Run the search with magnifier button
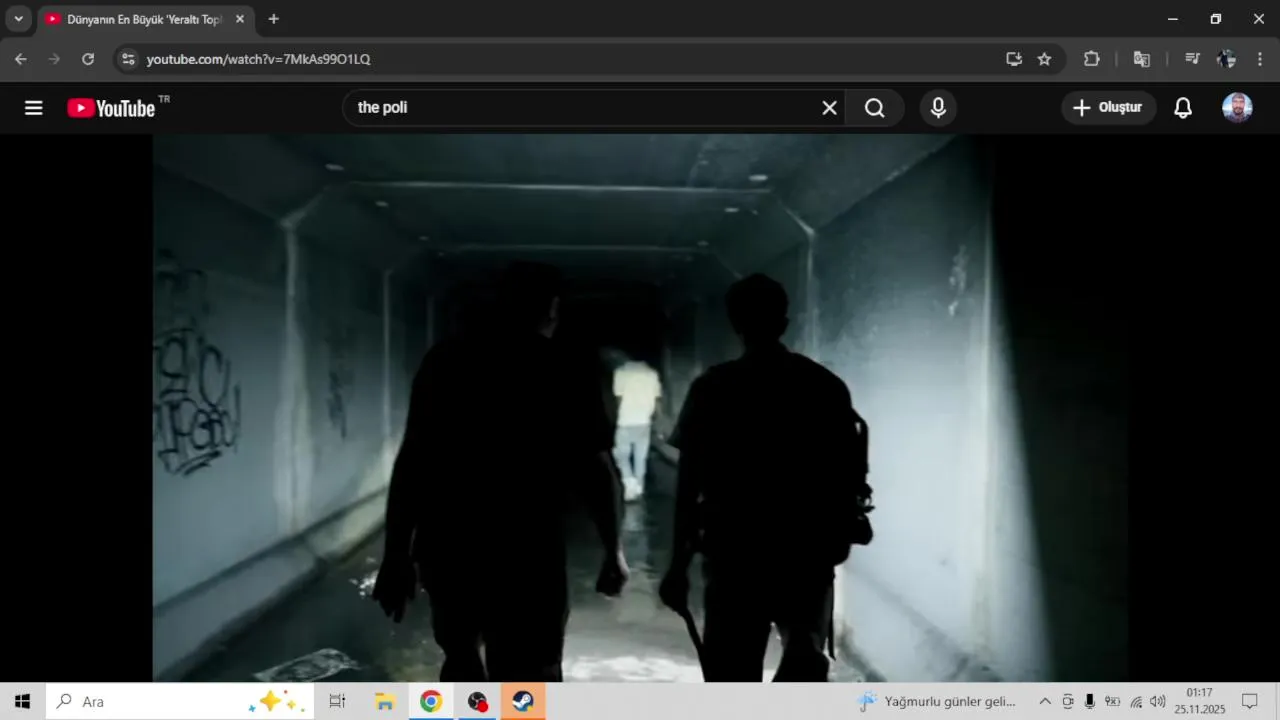Viewport: 1280px width, 720px height. pos(875,108)
